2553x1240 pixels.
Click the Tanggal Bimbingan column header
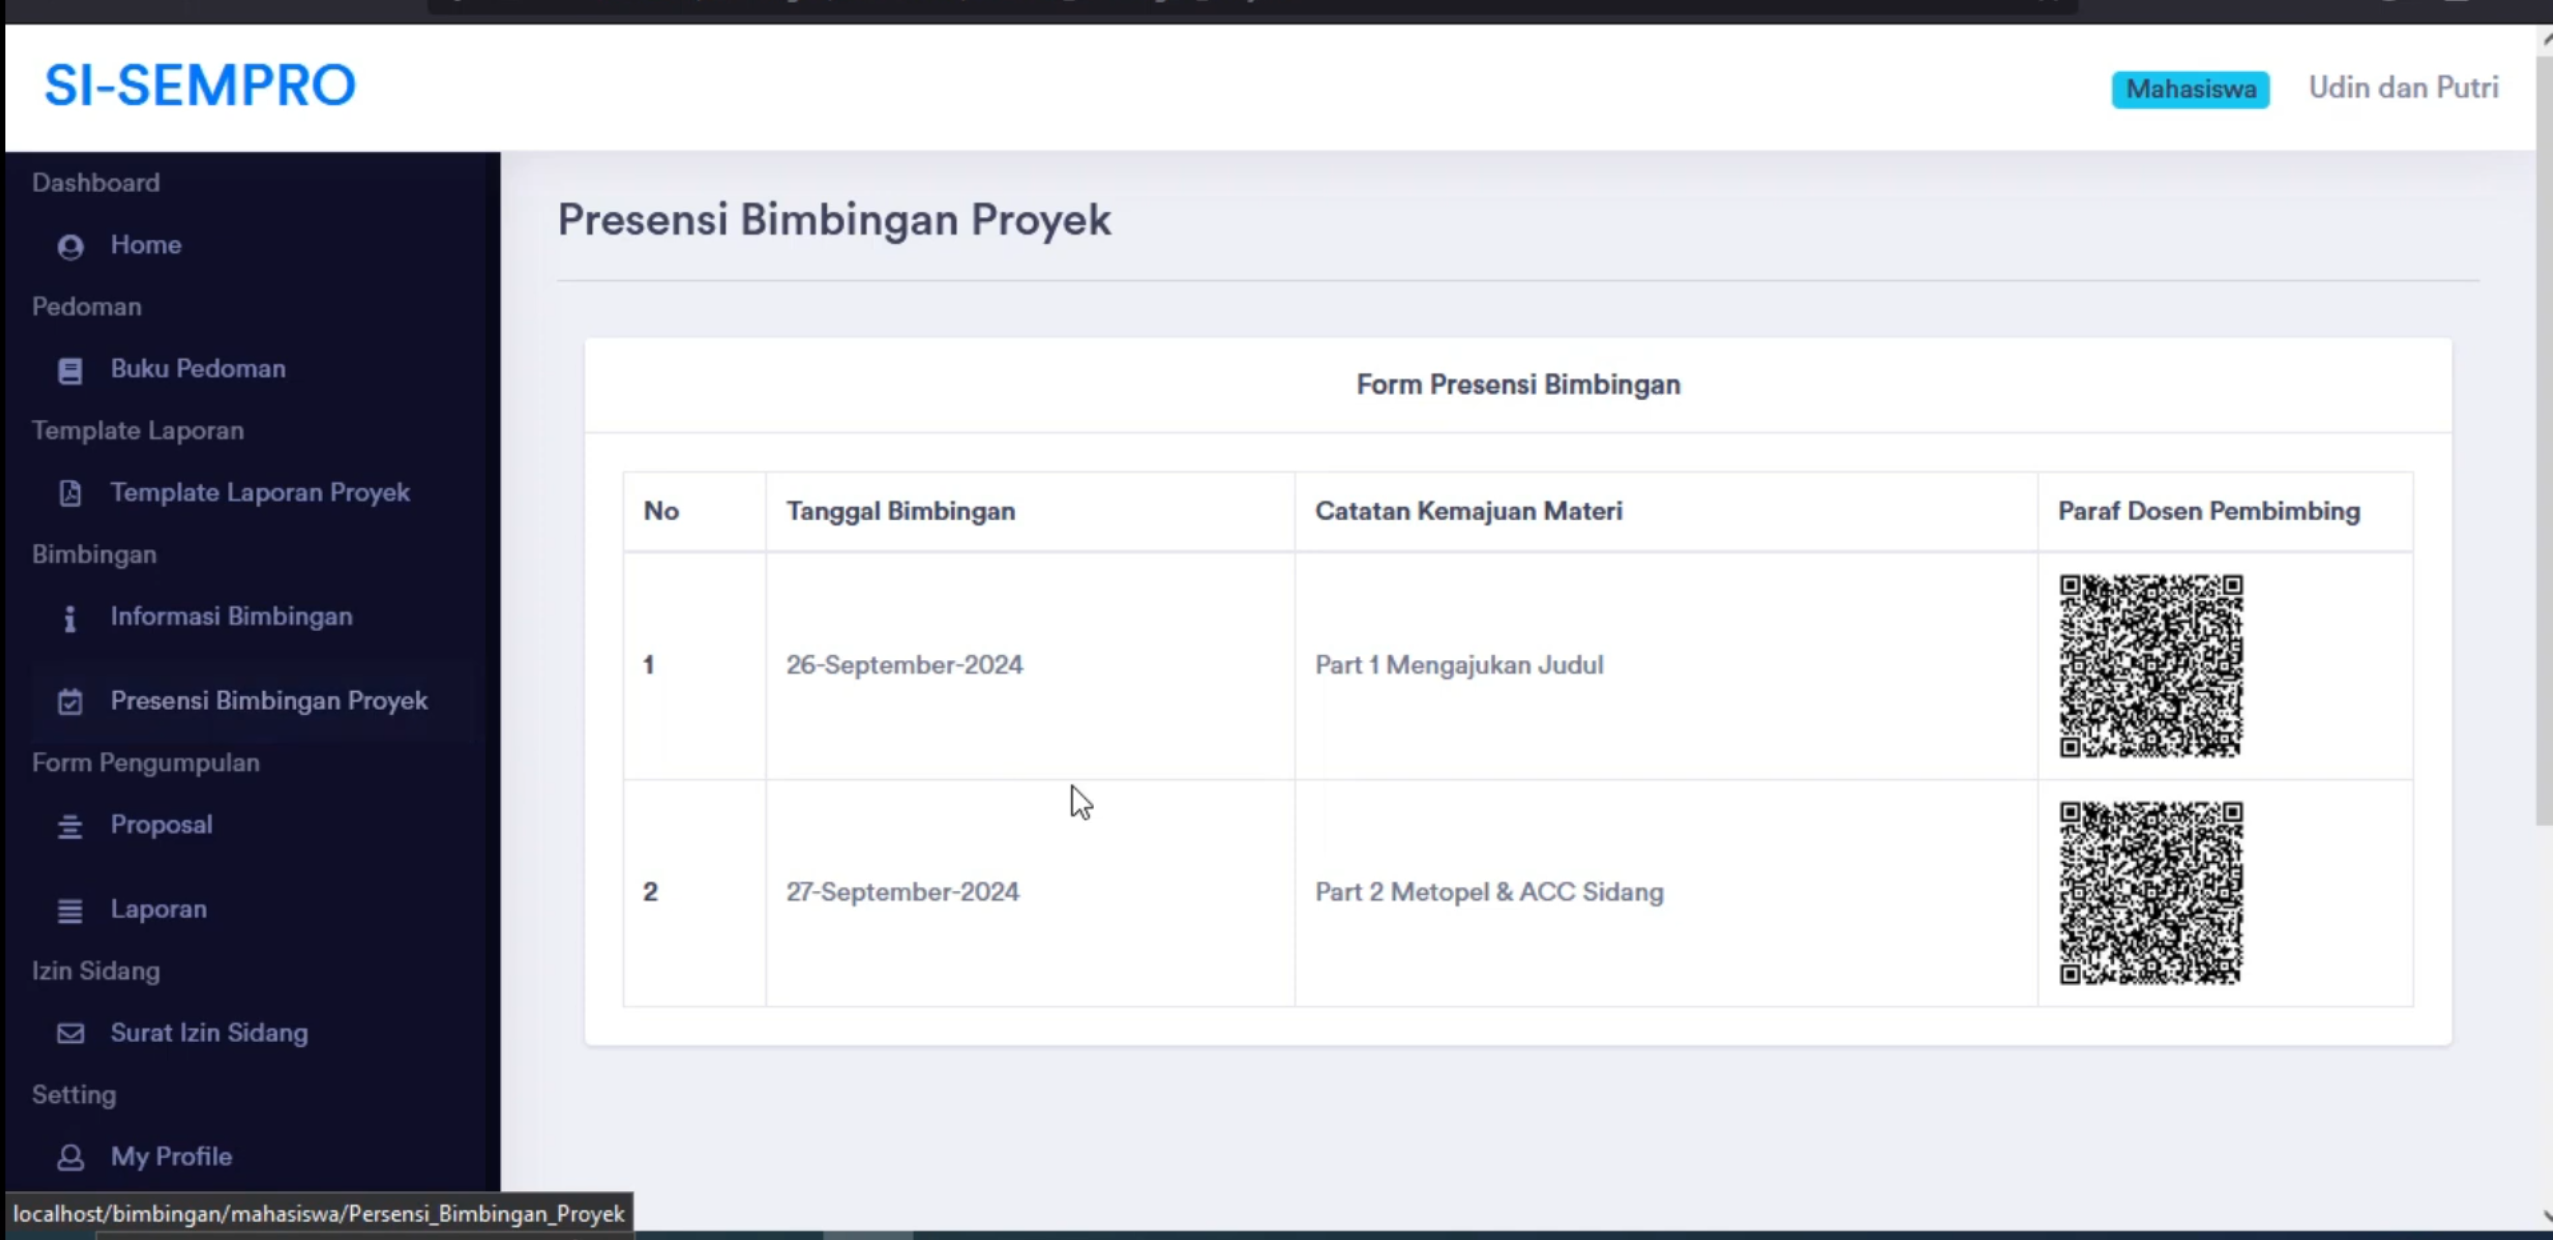click(1030, 511)
